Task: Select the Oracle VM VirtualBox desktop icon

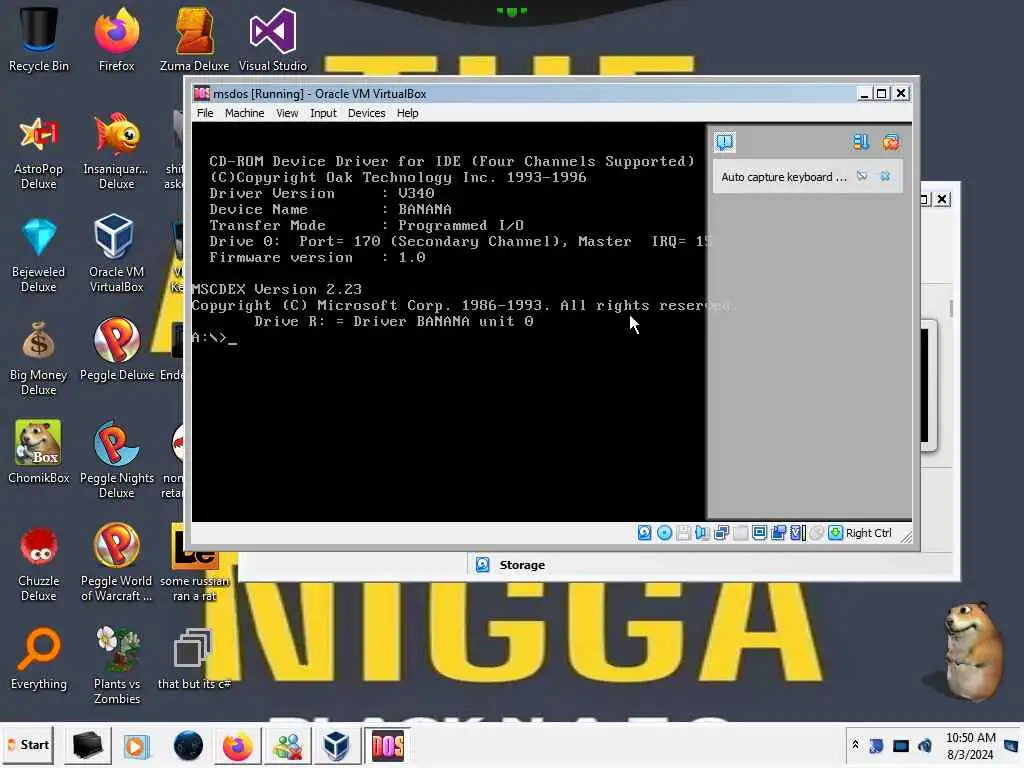Action: tap(116, 255)
